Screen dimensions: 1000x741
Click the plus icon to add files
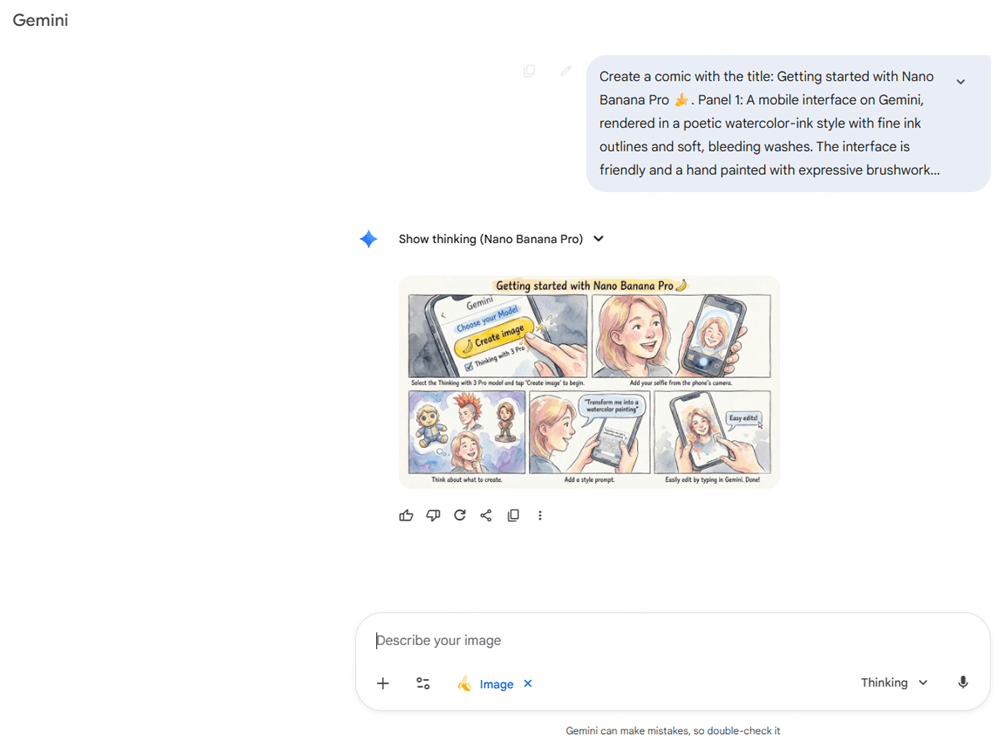(x=383, y=684)
